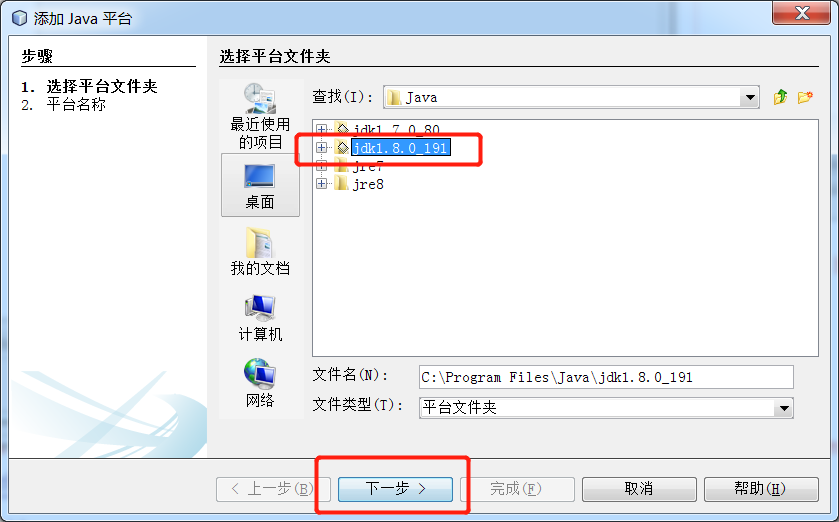
Task: Create a new folder icon
Action: pos(805,97)
